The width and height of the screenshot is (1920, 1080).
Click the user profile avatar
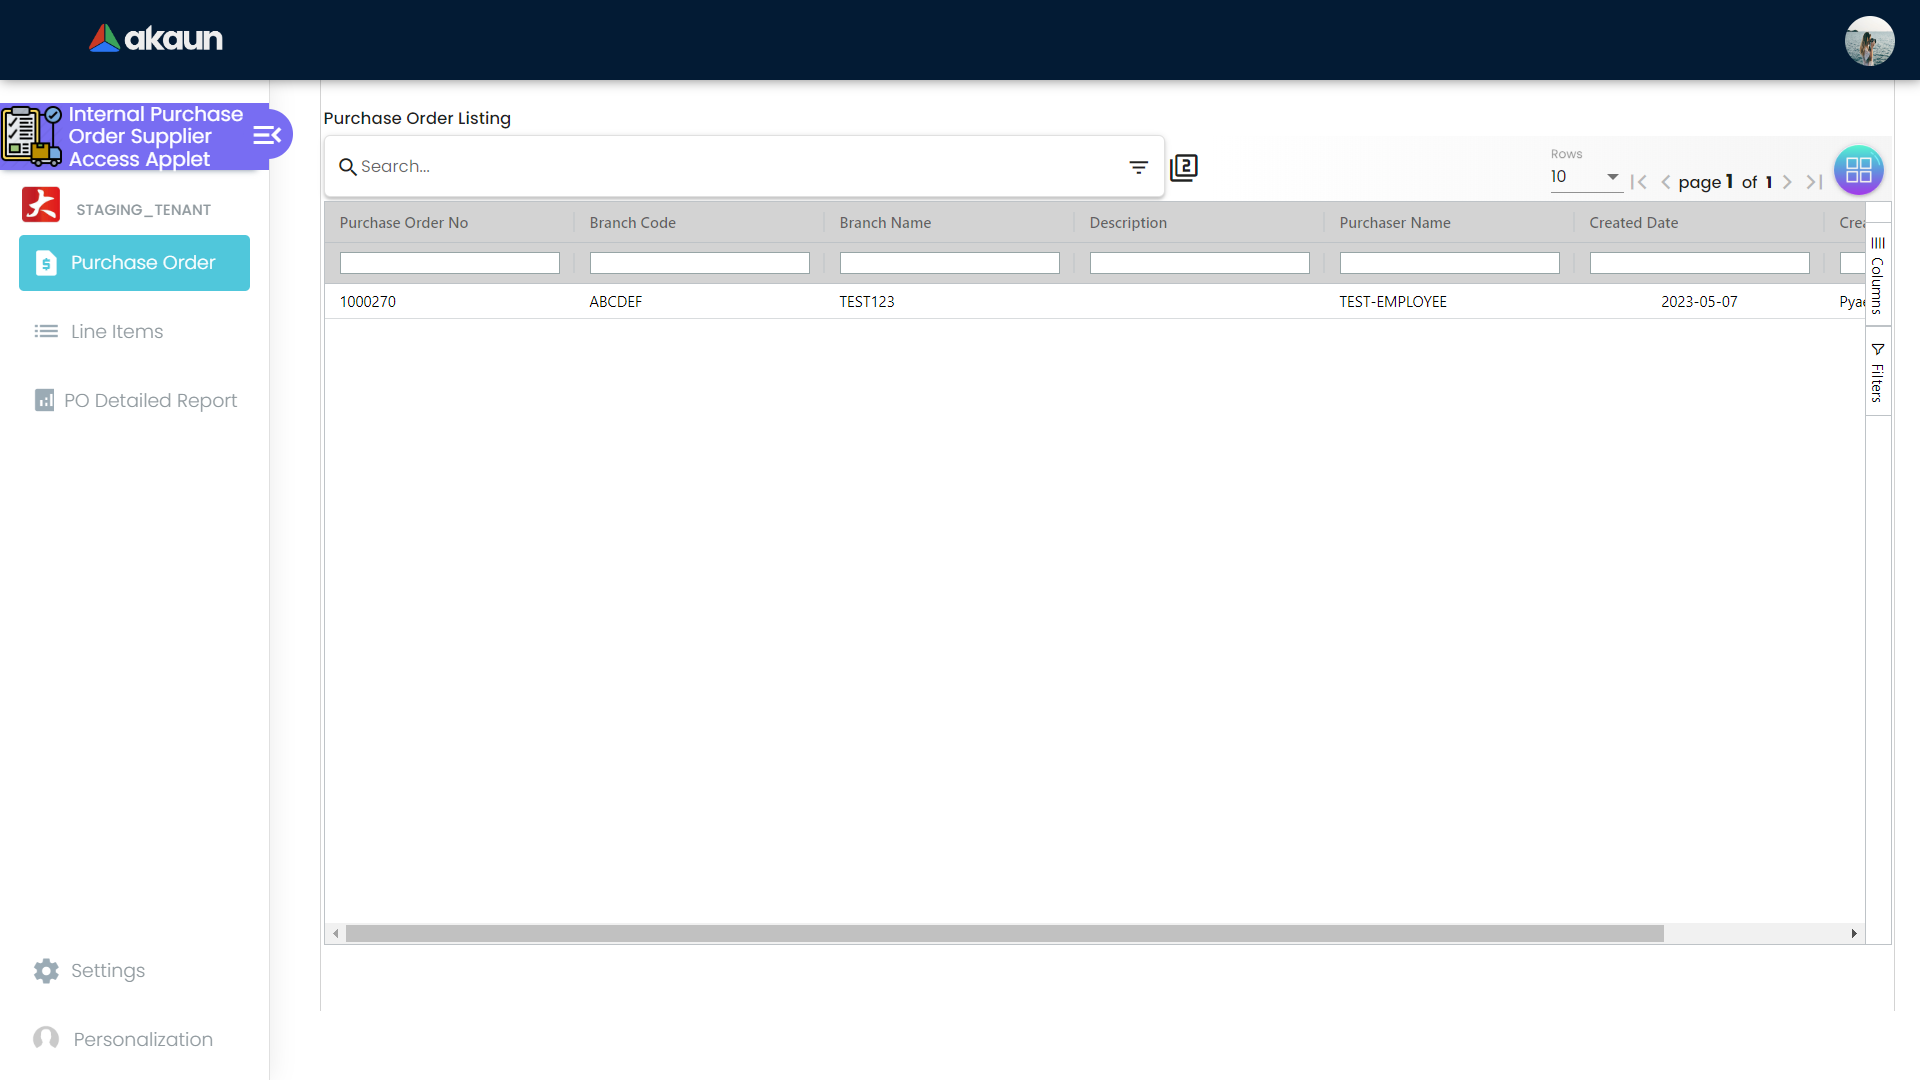[1869, 41]
